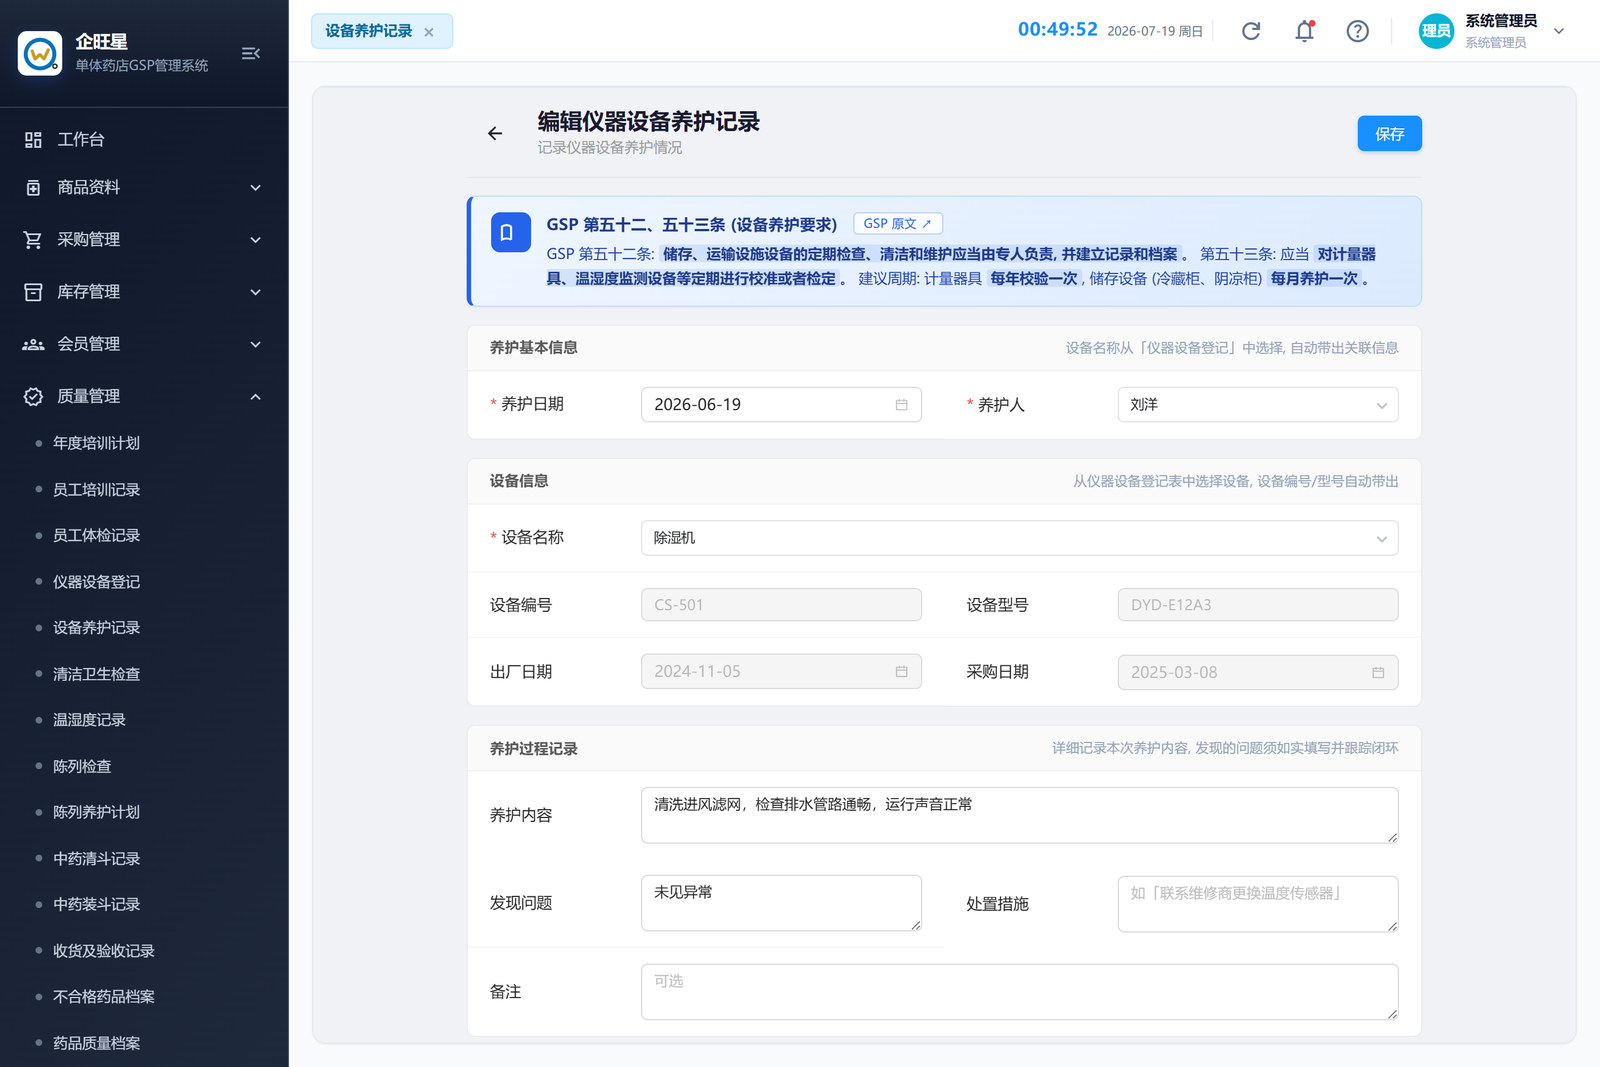The width and height of the screenshot is (1600, 1067).
Task: Open the help question-mark icon
Action: [x=1357, y=31]
